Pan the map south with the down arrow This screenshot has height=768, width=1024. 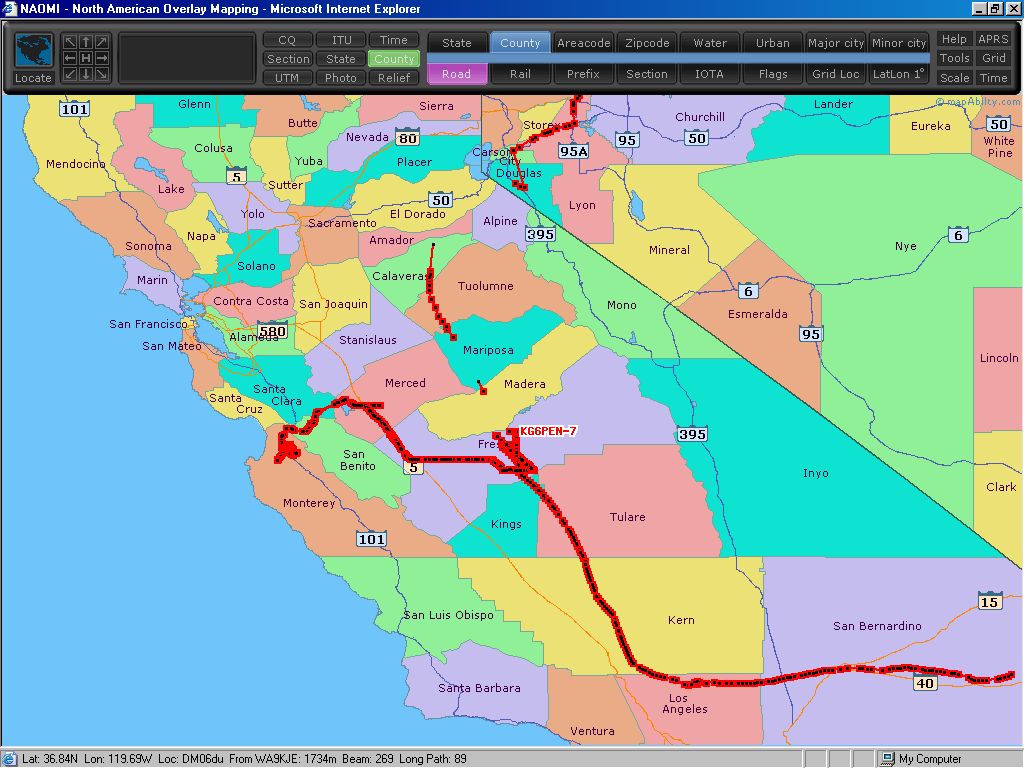86,74
